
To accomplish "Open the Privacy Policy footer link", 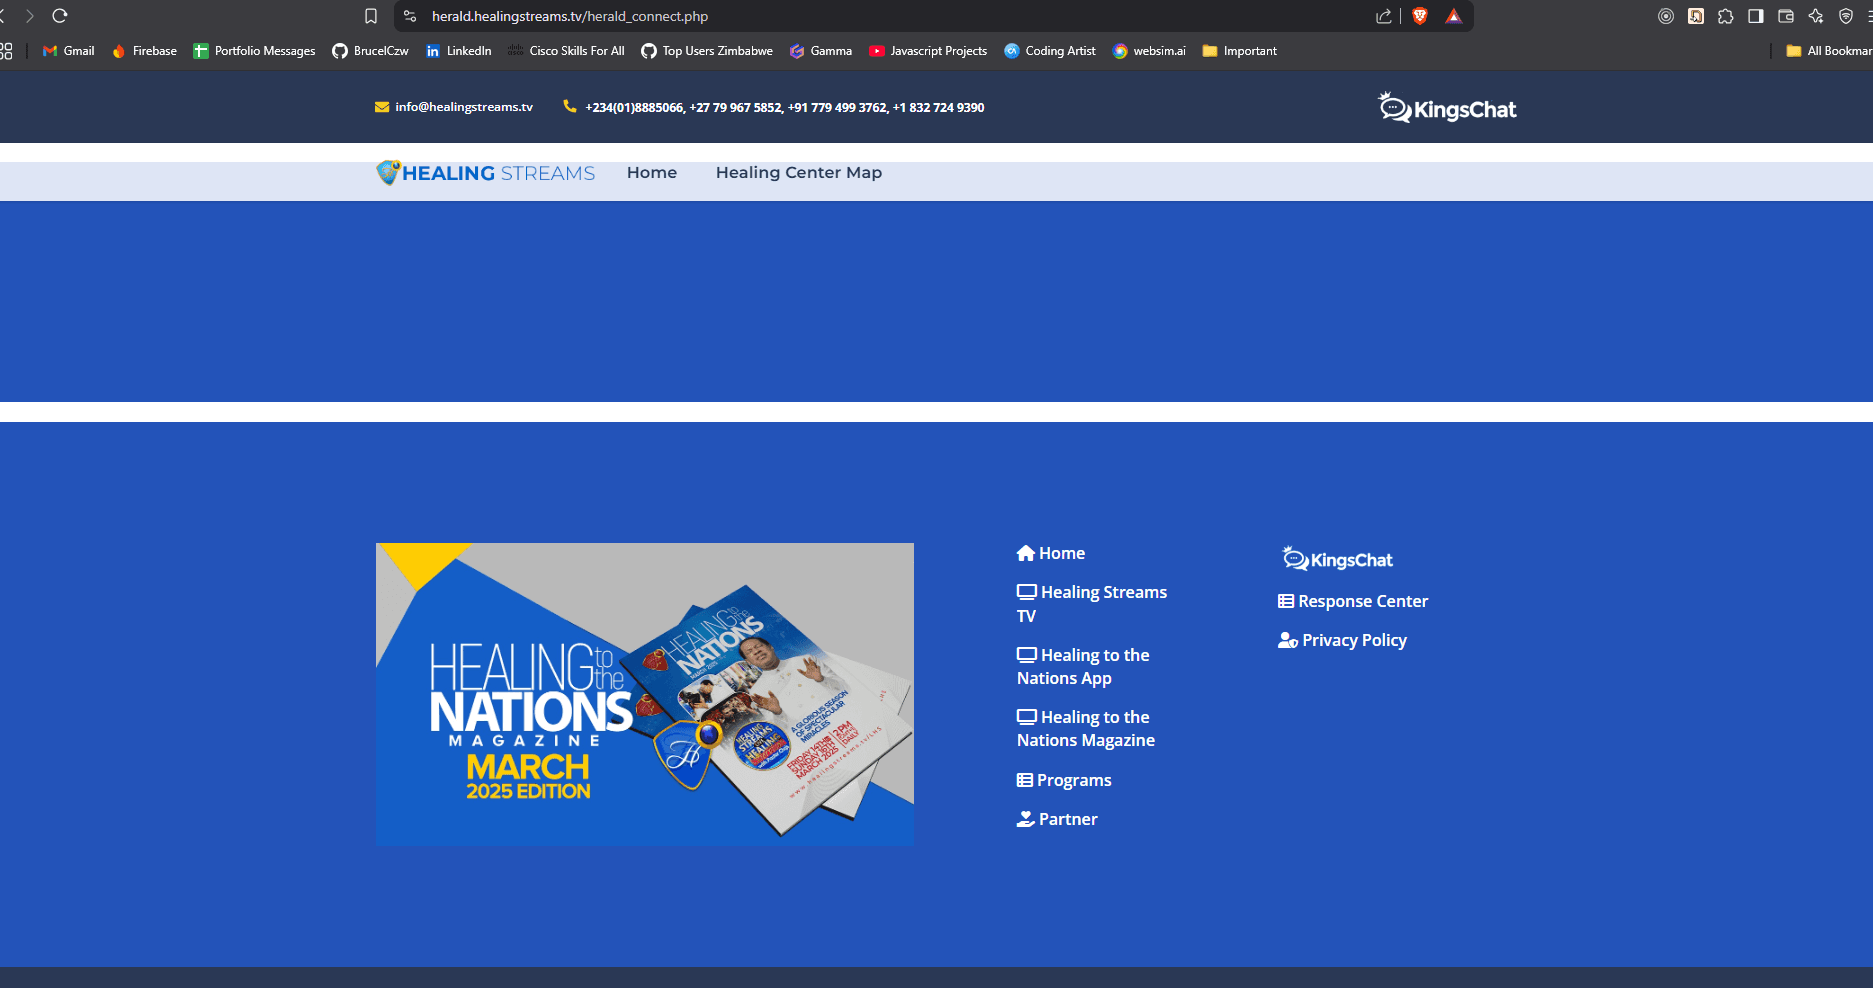I will 1342,640.
